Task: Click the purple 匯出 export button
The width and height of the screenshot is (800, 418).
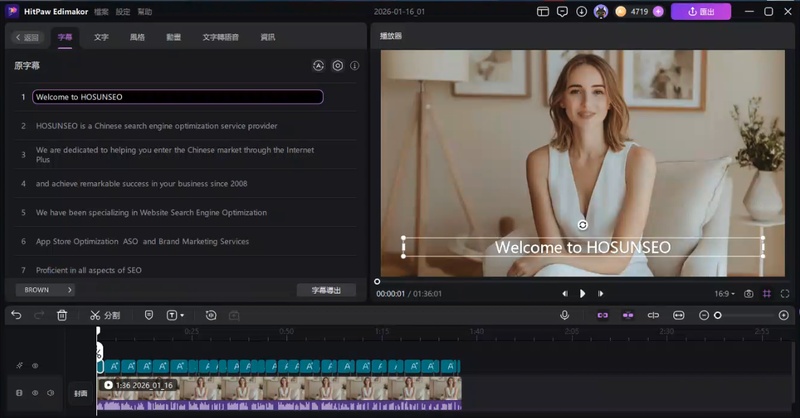Action: pos(700,12)
